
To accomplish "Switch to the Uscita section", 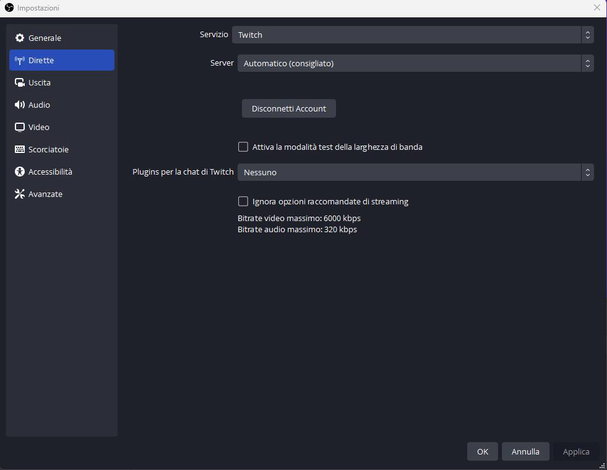I will click(62, 82).
